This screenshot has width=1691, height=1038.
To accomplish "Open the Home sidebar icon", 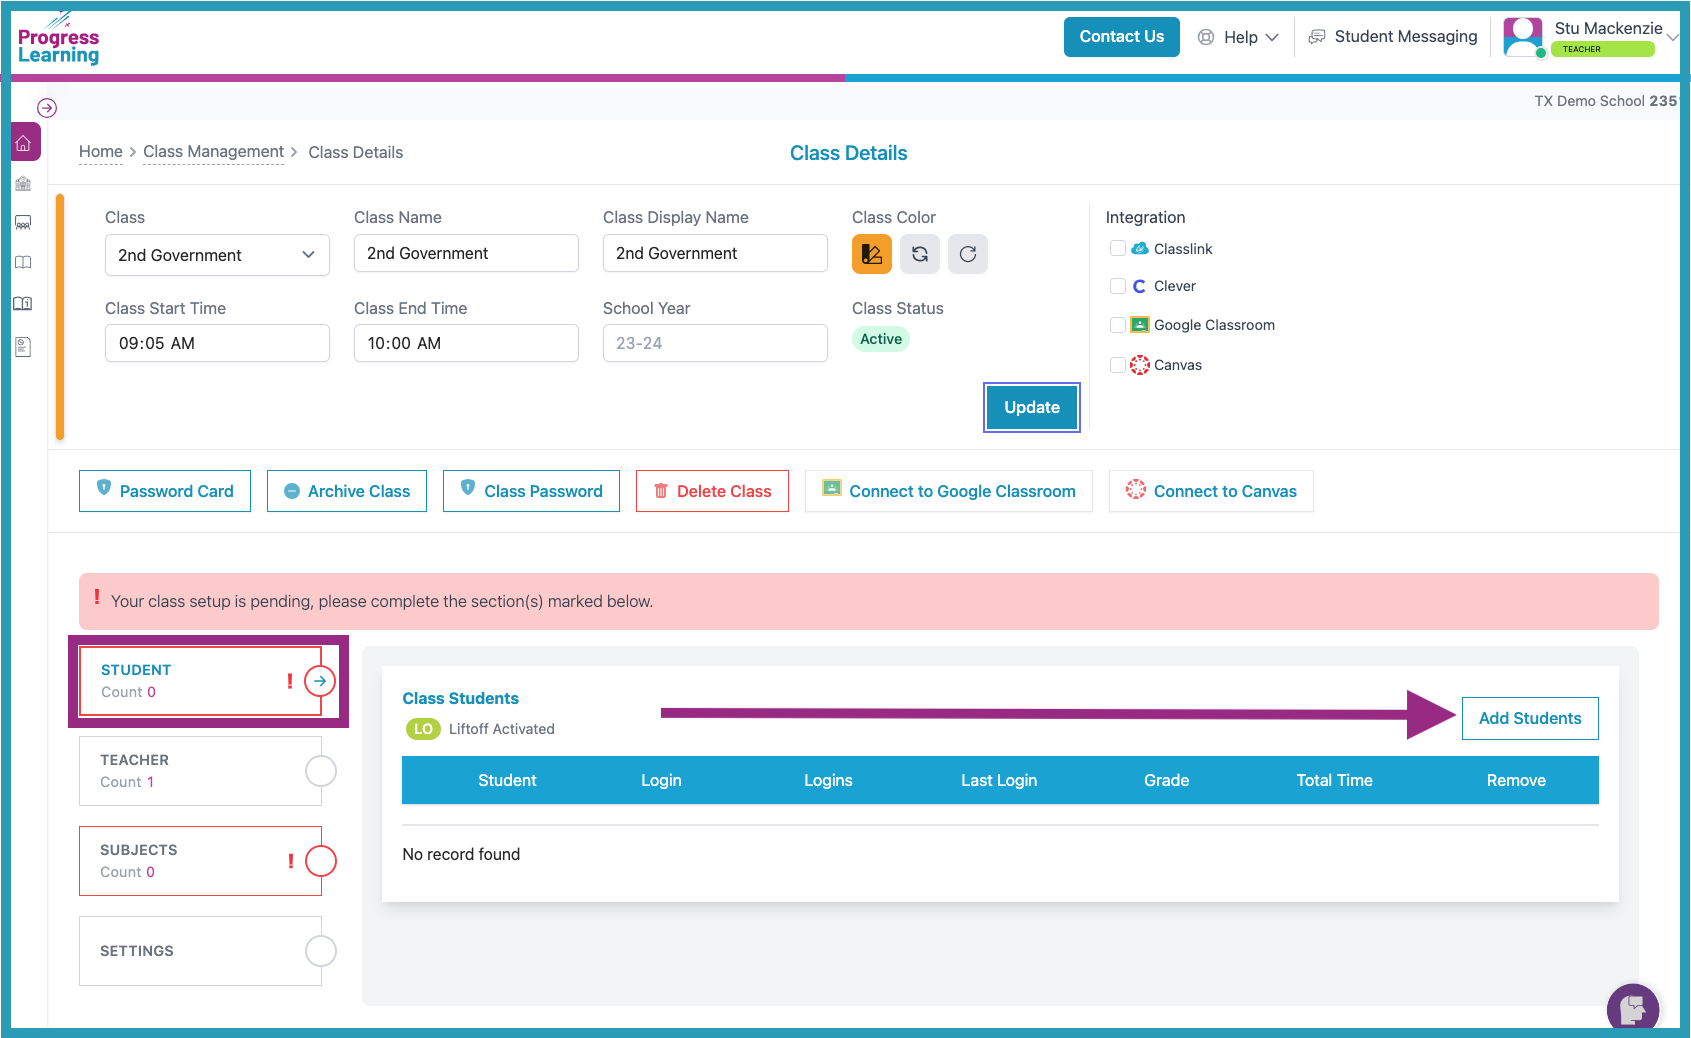I will (x=24, y=143).
